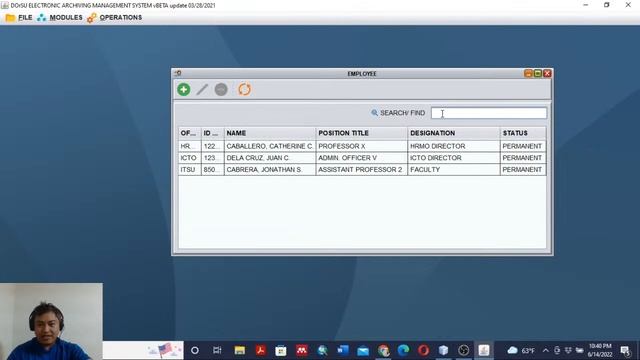The height and width of the screenshot is (360, 640).
Task: Sort by the STATUS column header
Action: (x=523, y=133)
